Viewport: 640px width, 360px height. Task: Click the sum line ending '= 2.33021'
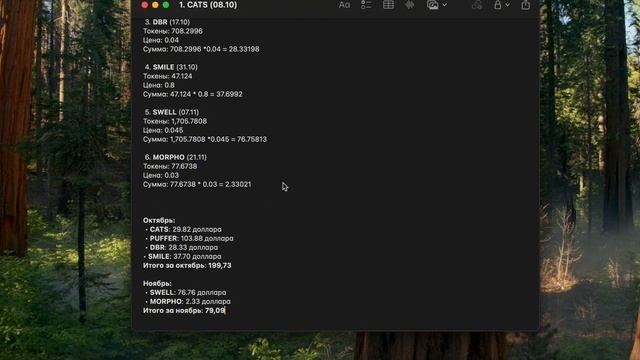(197, 184)
